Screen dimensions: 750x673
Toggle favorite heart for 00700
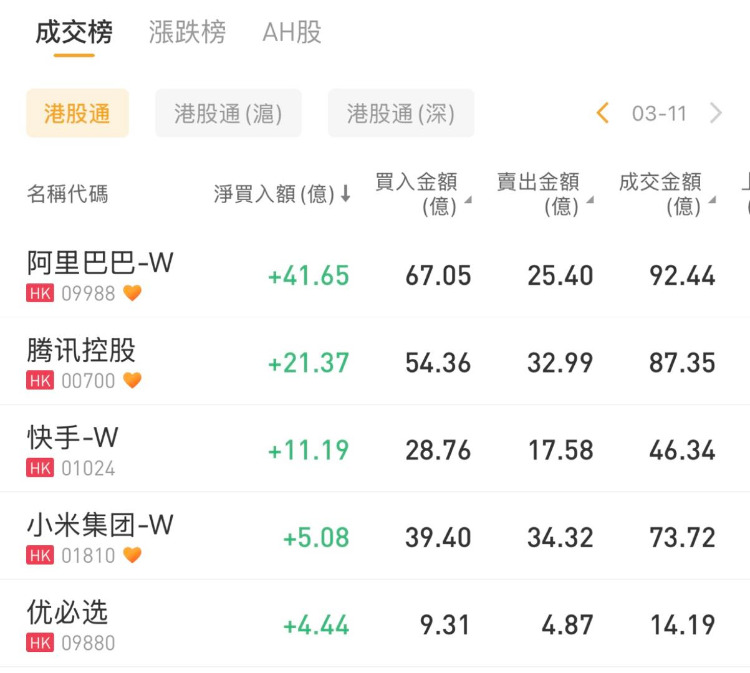[132, 380]
